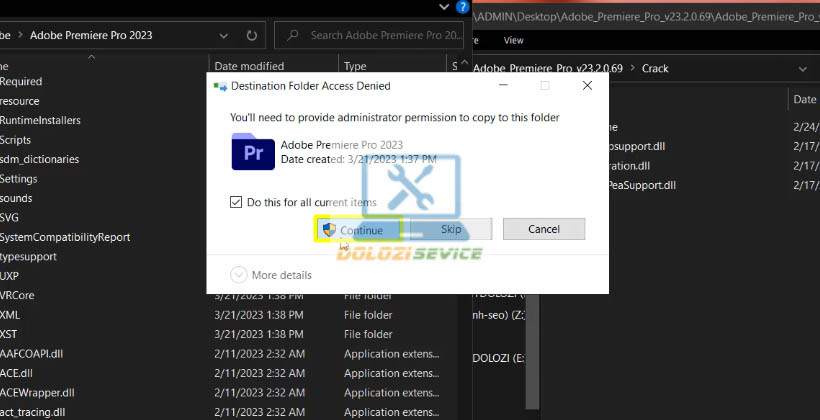The image size is (820, 420).
Task: Click the Crack breadcrumb in the address path
Action: [655, 68]
